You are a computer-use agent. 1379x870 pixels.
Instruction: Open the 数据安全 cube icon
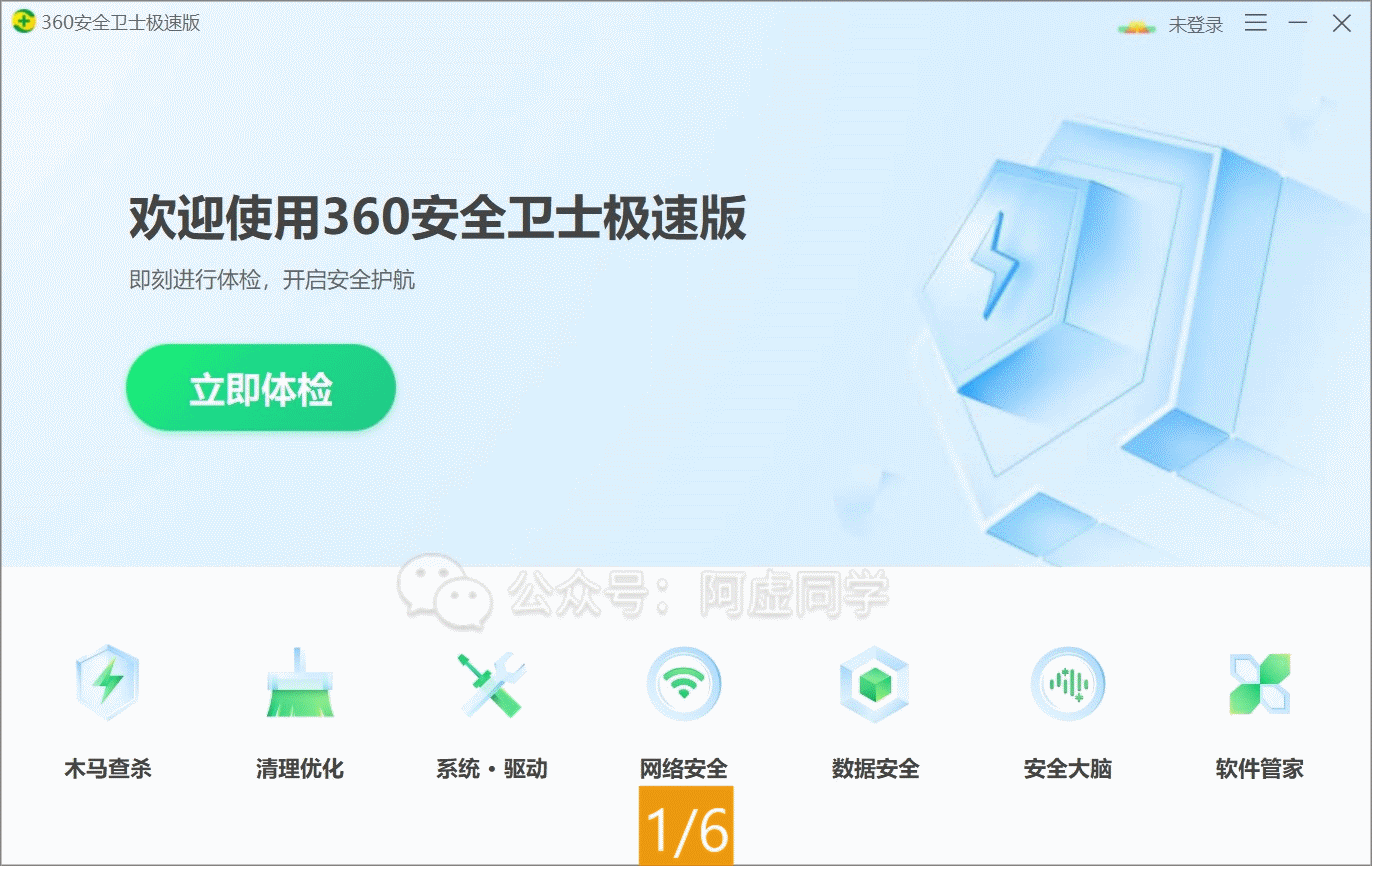click(x=875, y=684)
